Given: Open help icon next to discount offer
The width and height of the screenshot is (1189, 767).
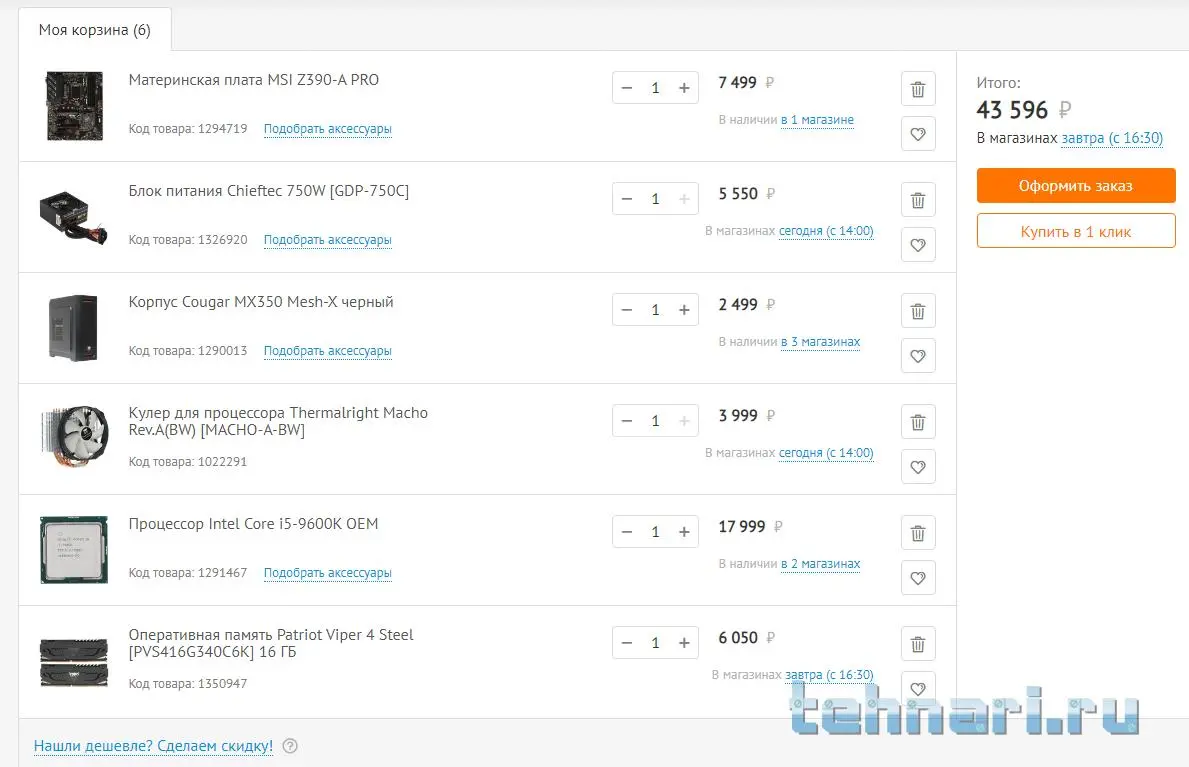Looking at the screenshot, I should pyautogui.click(x=290, y=747).
